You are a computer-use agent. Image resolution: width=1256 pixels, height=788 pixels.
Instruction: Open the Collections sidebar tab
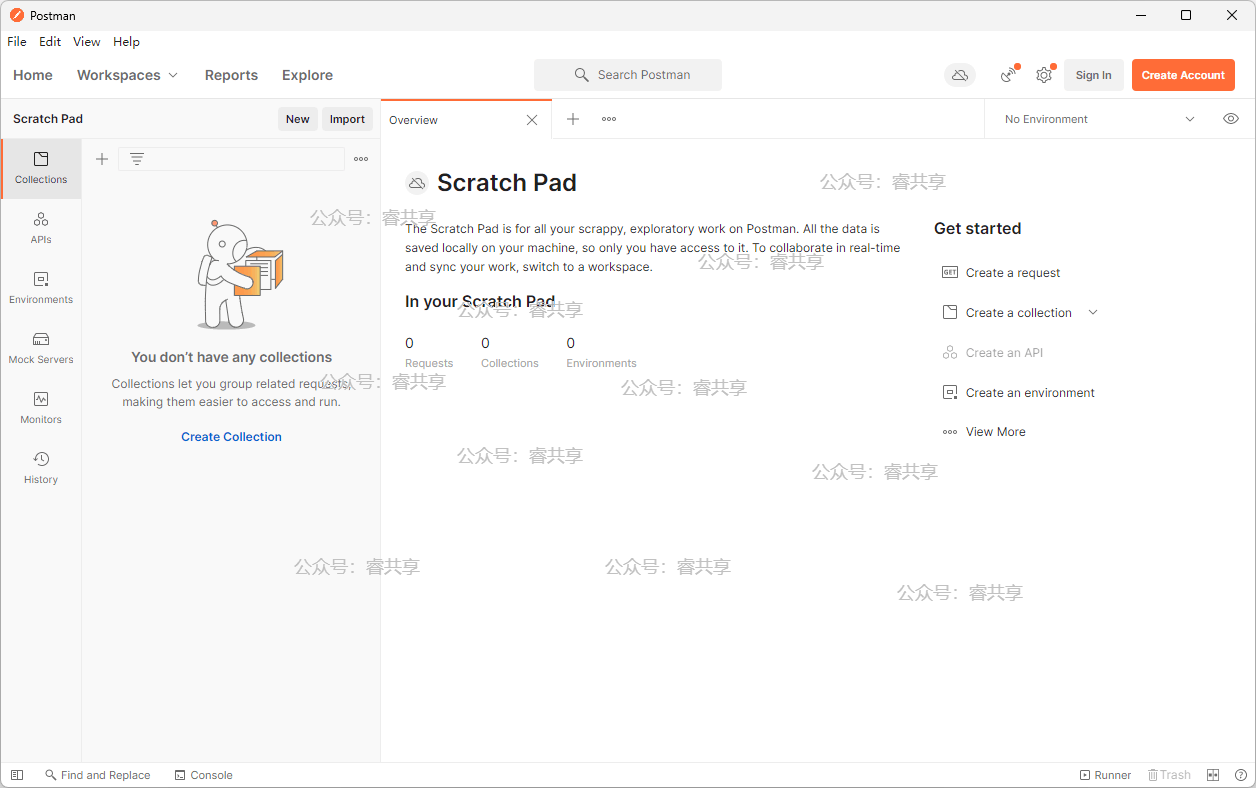coord(41,168)
